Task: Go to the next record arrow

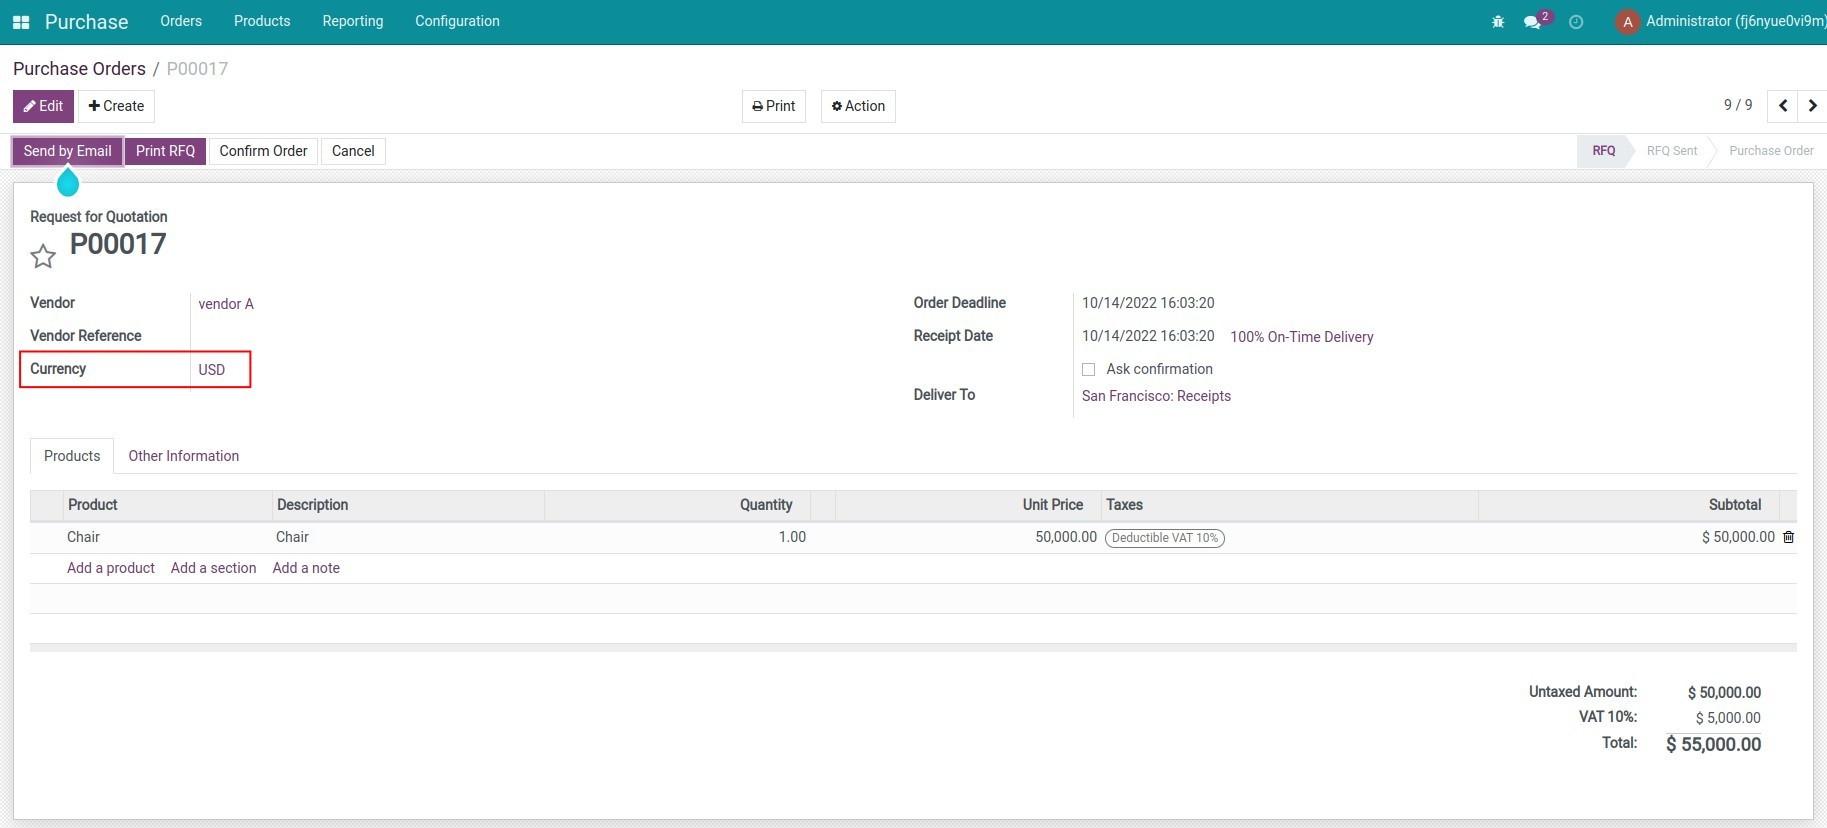Action: (x=1812, y=106)
